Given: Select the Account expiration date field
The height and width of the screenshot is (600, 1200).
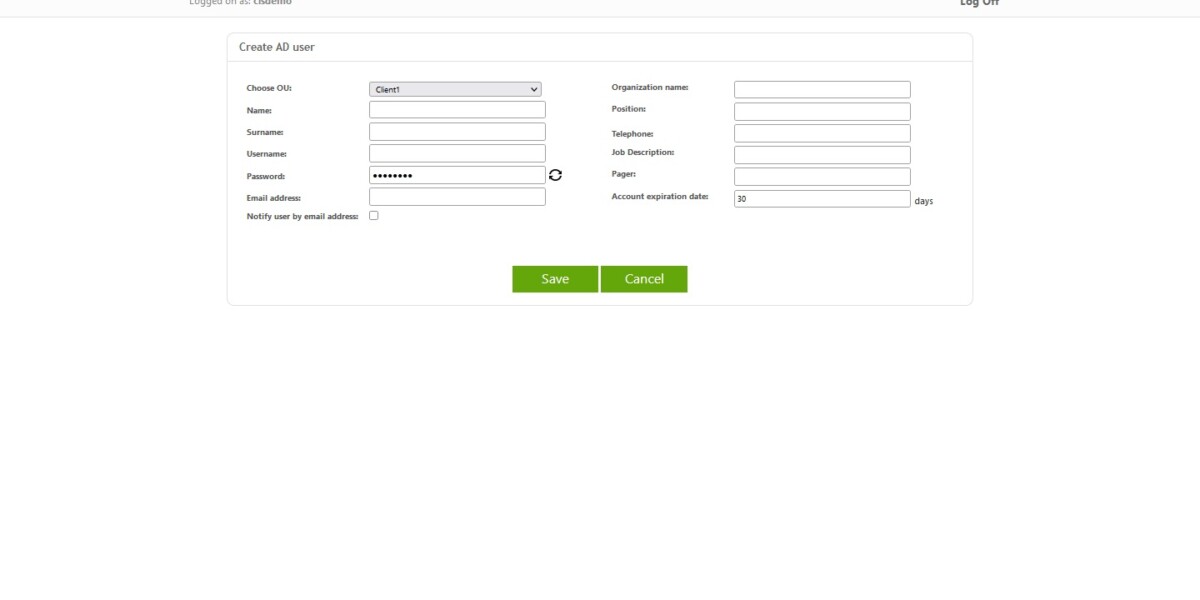Looking at the screenshot, I should click(x=821, y=197).
